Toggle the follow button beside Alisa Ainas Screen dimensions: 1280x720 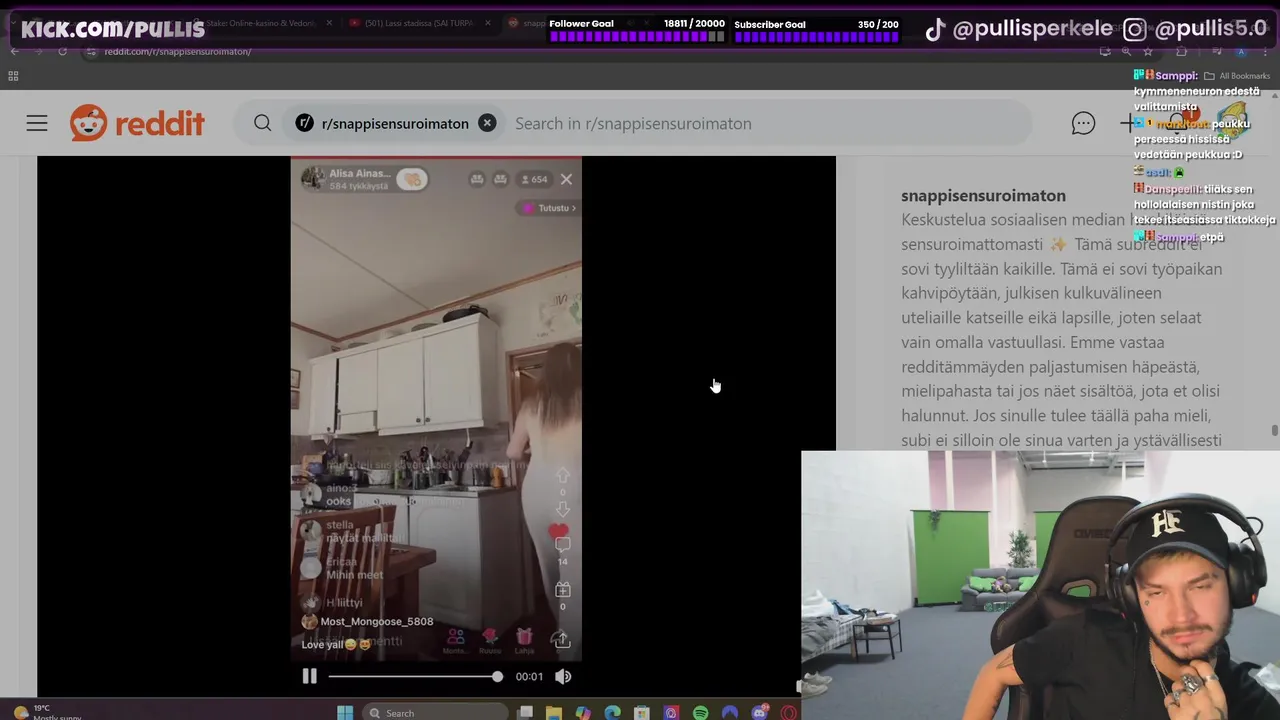click(x=411, y=179)
